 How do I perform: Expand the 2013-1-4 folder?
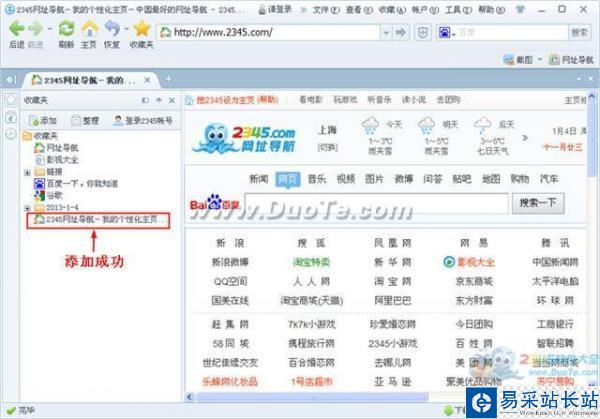28,208
